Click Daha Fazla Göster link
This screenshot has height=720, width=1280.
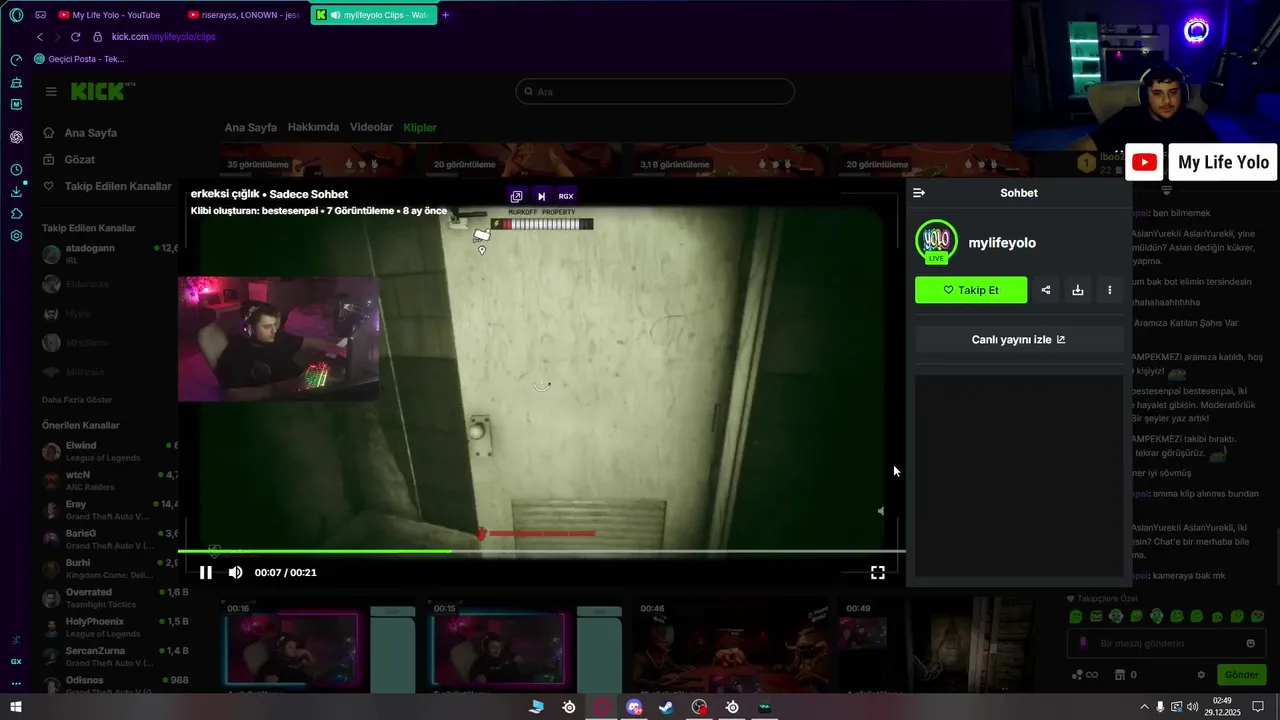pos(77,399)
